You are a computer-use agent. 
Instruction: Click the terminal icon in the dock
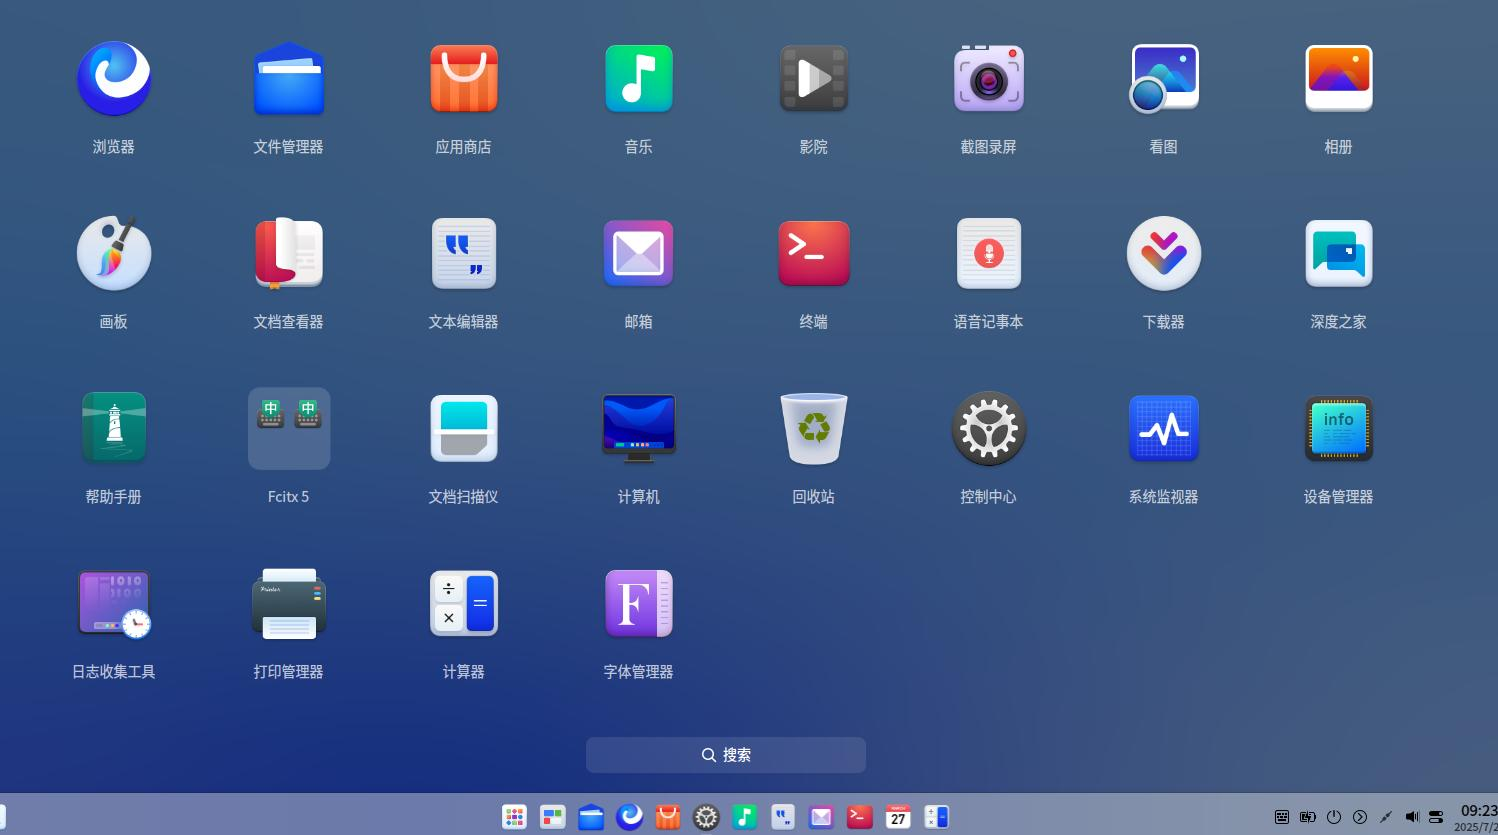click(x=859, y=817)
